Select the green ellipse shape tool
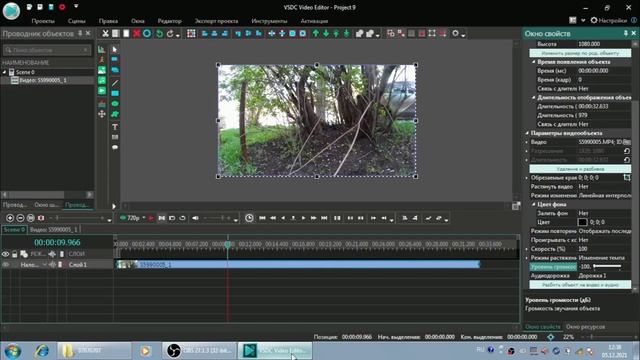Viewport: 640px width, 360px height. tap(115, 104)
